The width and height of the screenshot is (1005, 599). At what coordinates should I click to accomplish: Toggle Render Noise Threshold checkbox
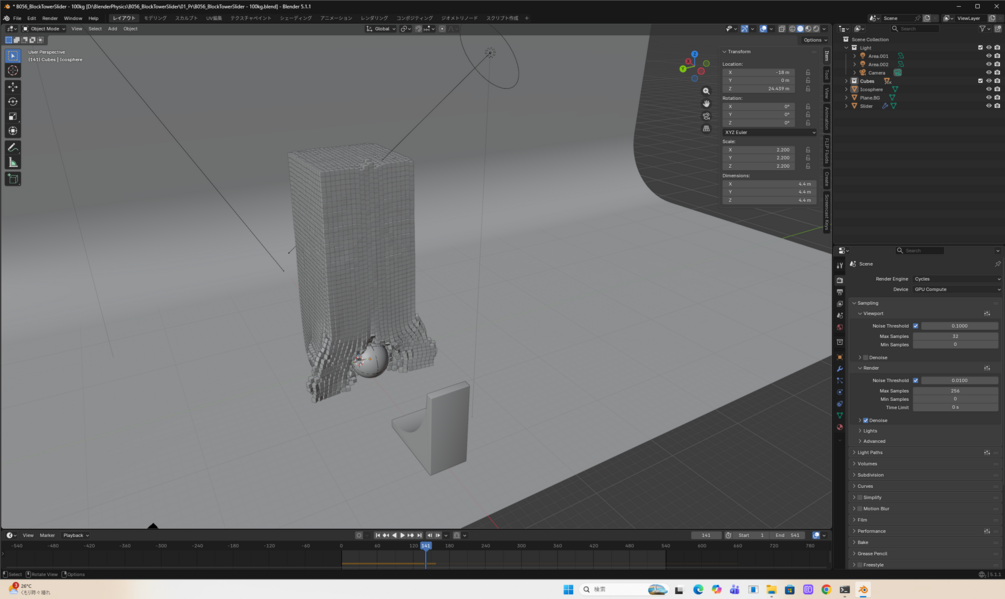click(x=915, y=381)
